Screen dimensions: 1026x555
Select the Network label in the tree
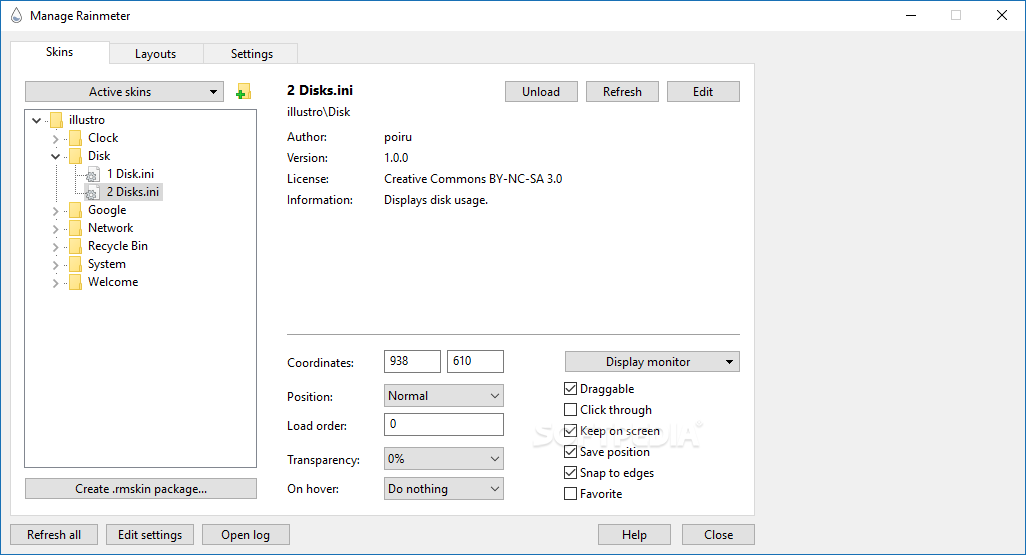pos(111,228)
